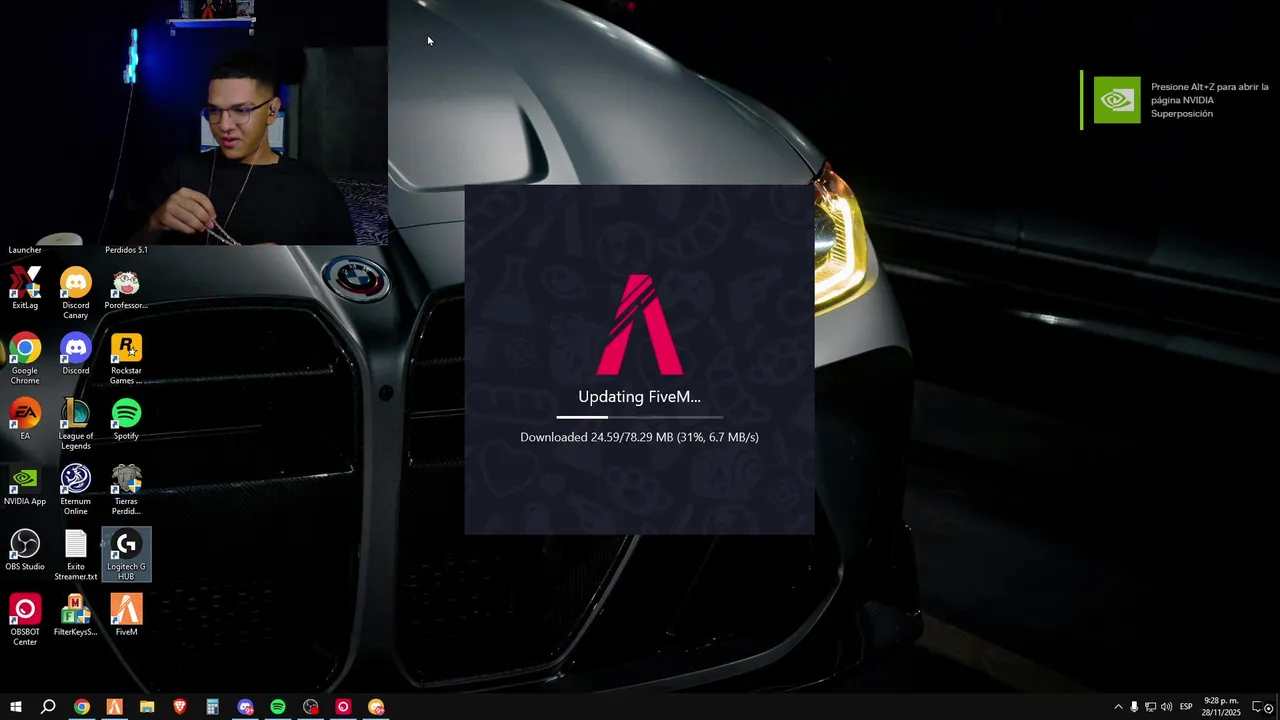
Task: Open Google Chrome desktop shortcut
Action: tap(25, 359)
